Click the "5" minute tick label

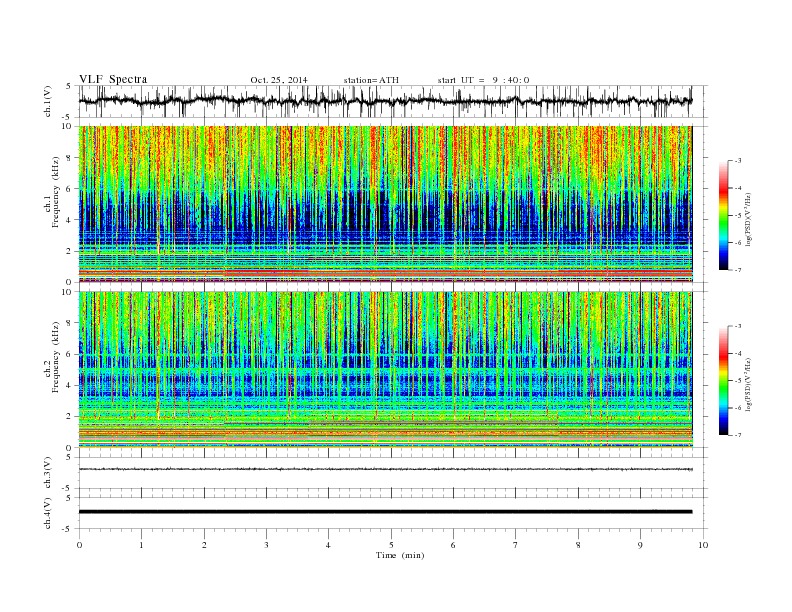point(391,545)
